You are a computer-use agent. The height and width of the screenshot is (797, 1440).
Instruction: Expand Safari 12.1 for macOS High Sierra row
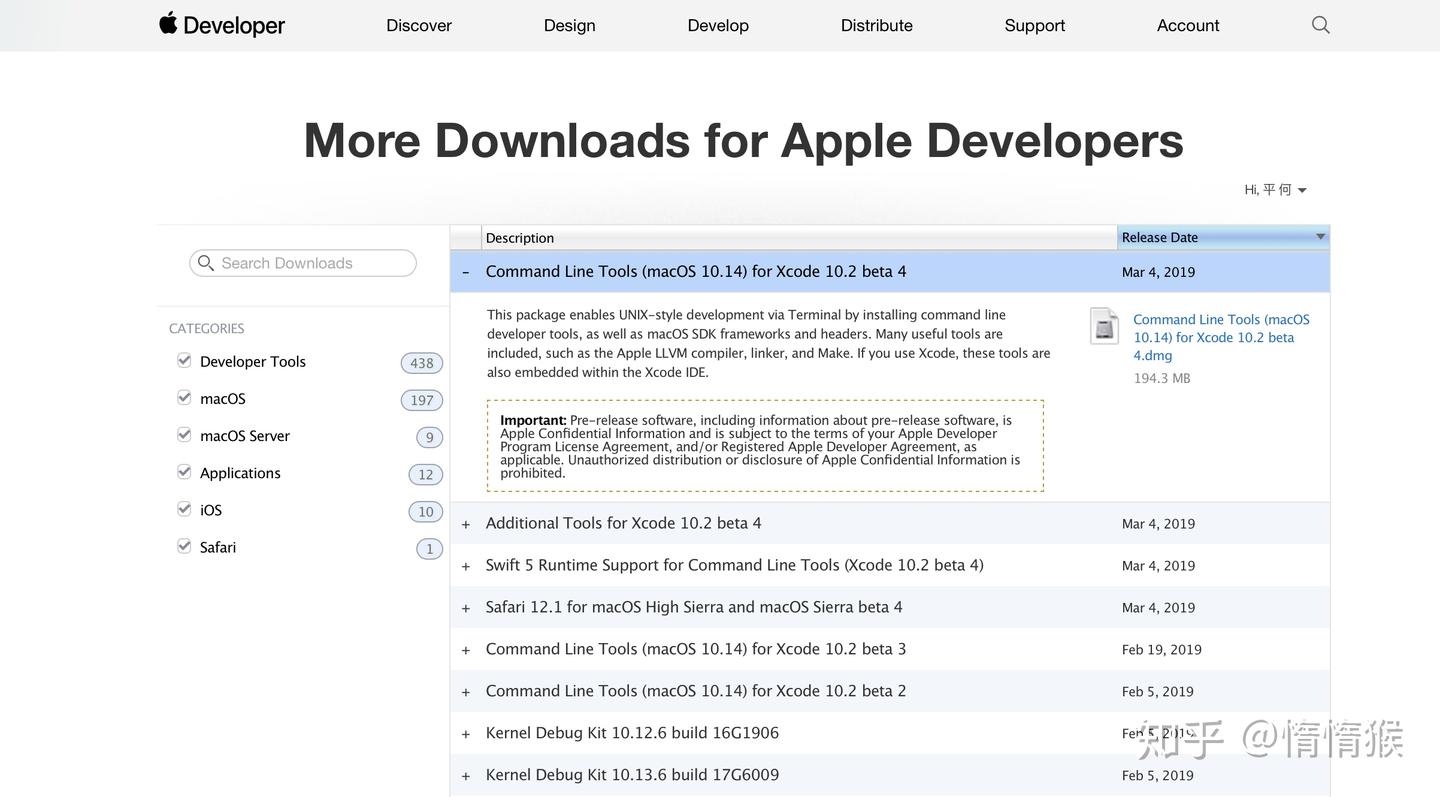(x=466, y=608)
